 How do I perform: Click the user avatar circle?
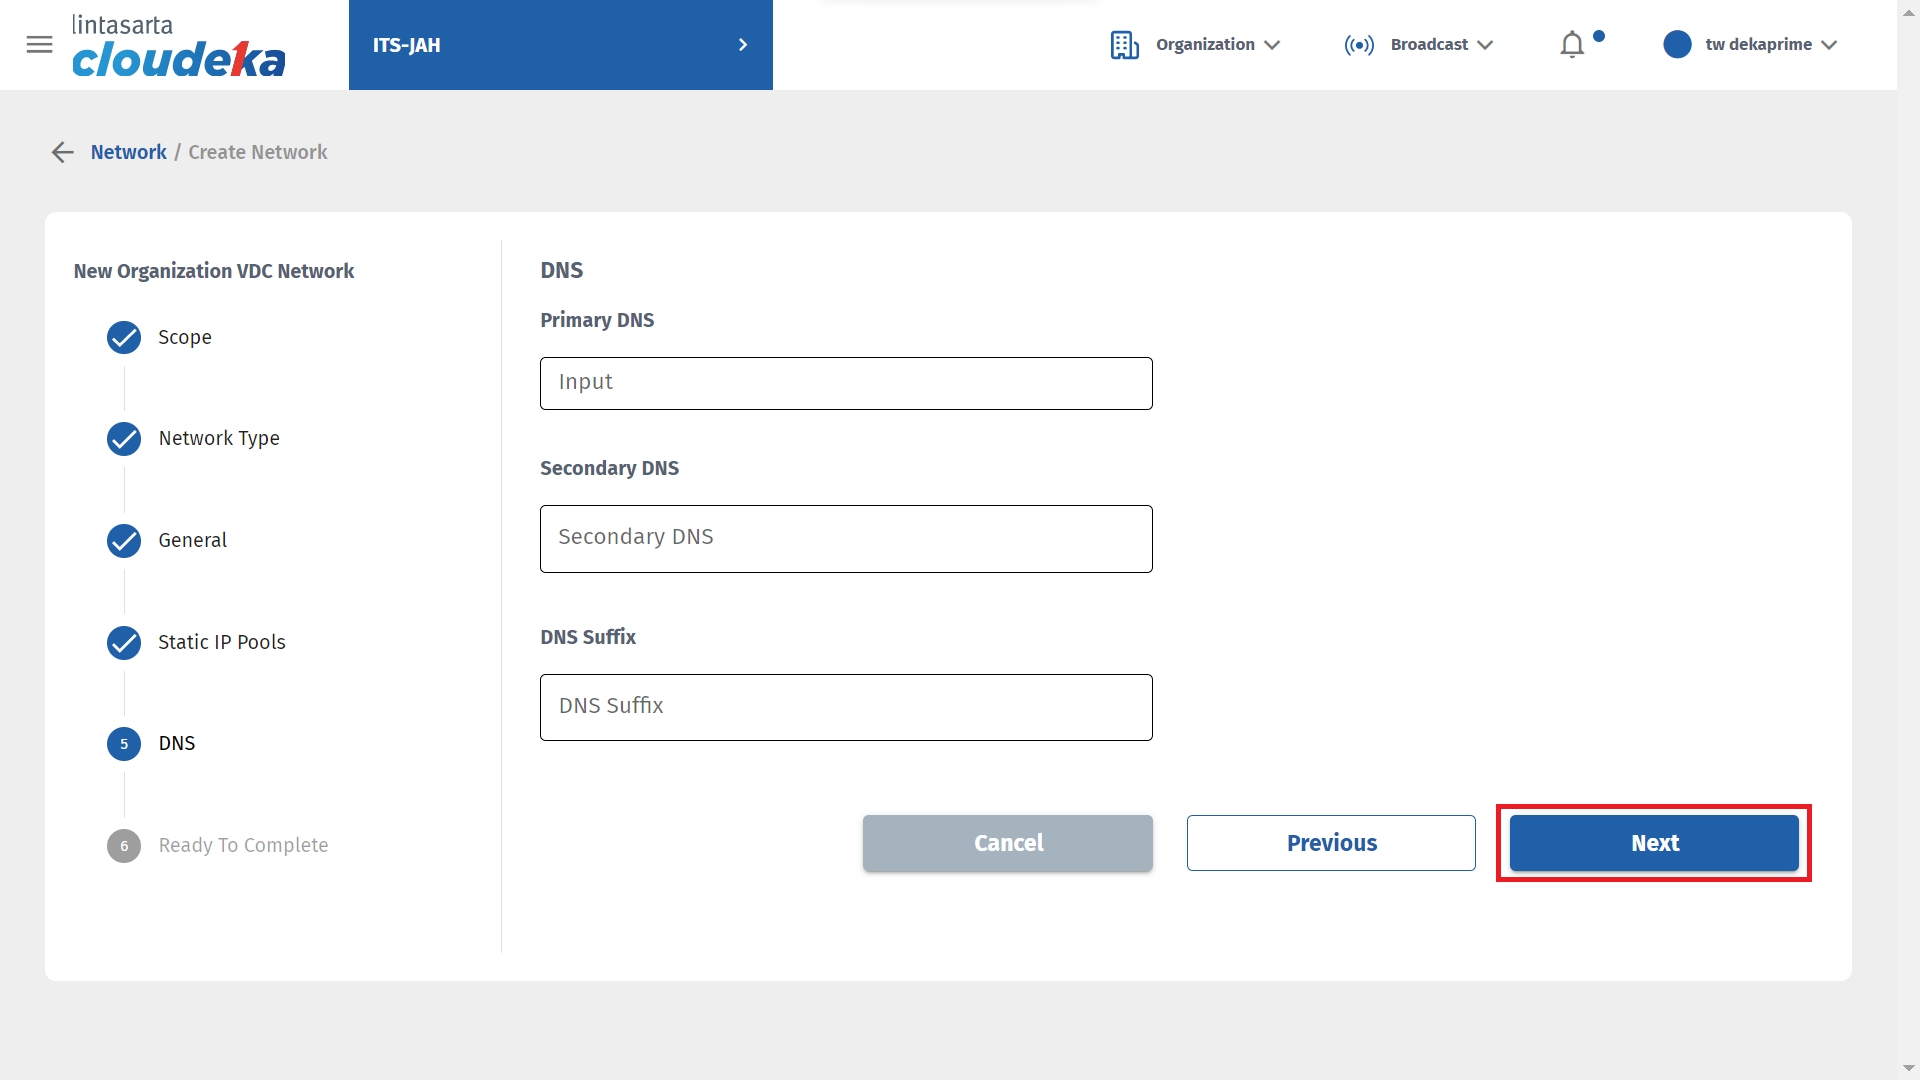tap(1677, 45)
